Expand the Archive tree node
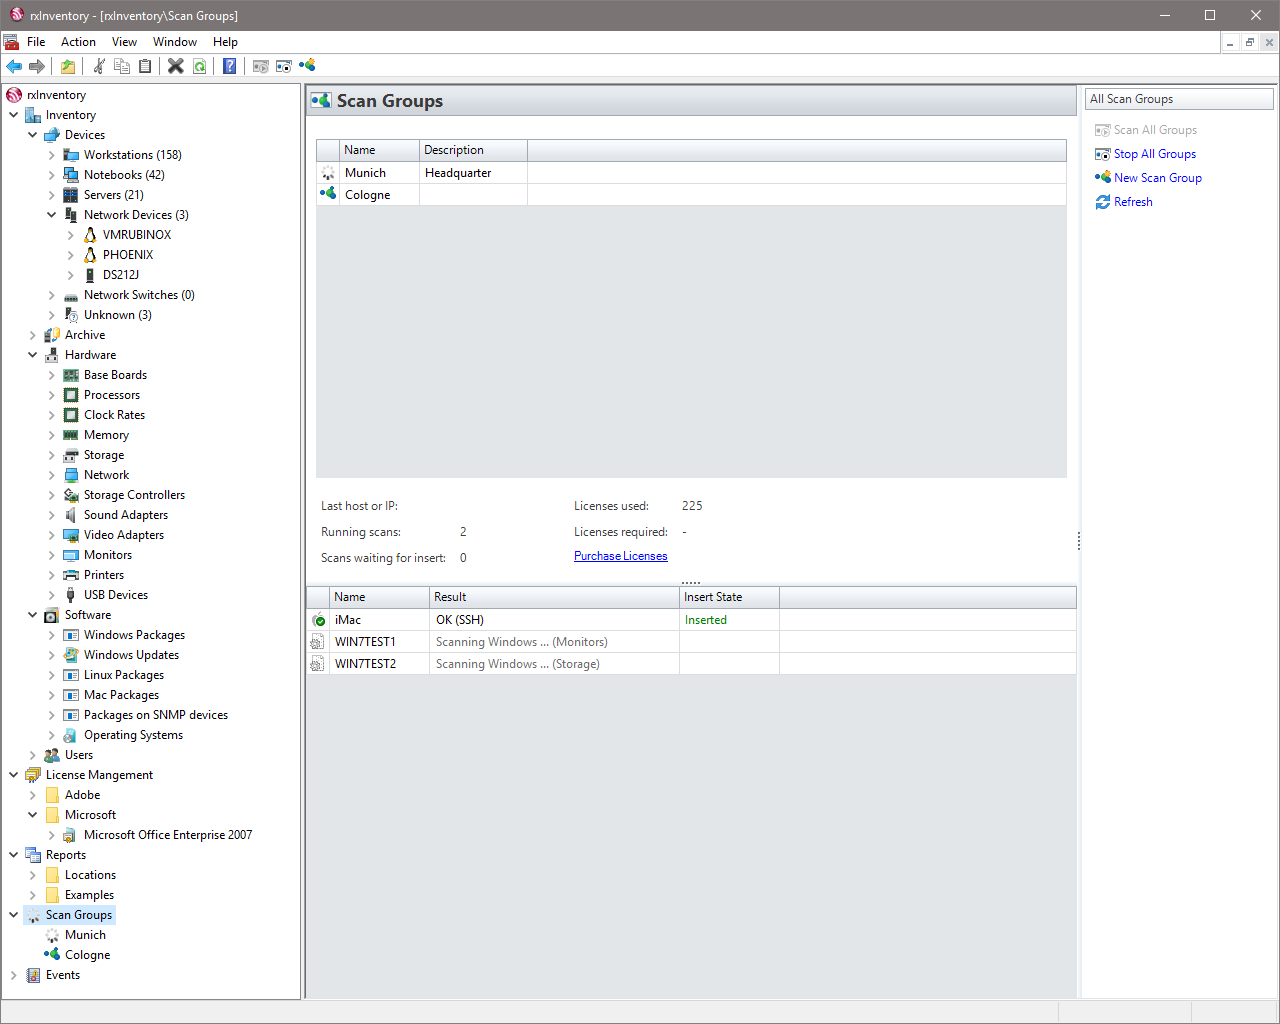This screenshot has height=1024, width=1280. click(x=33, y=335)
